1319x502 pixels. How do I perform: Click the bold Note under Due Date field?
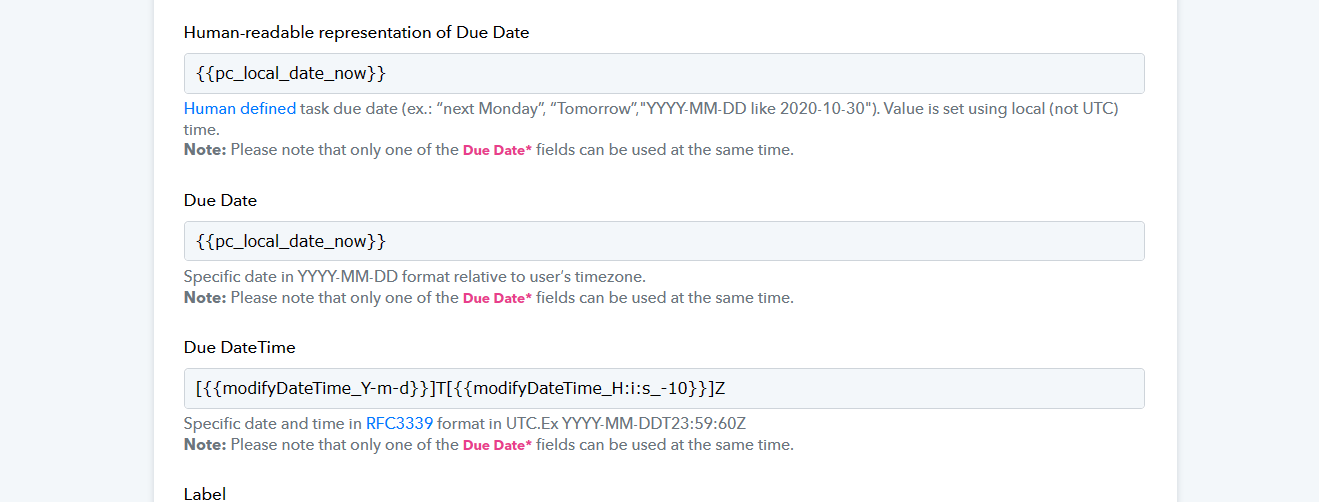[205, 298]
